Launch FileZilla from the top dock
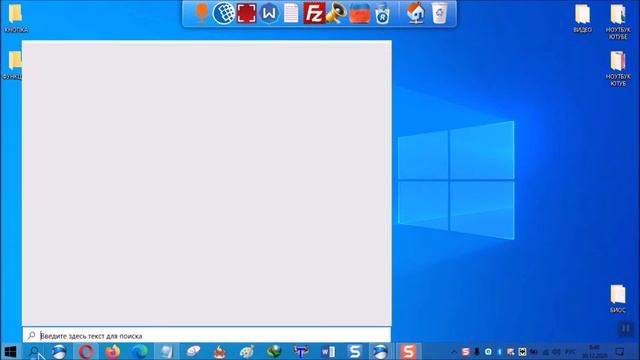 [314, 13]
